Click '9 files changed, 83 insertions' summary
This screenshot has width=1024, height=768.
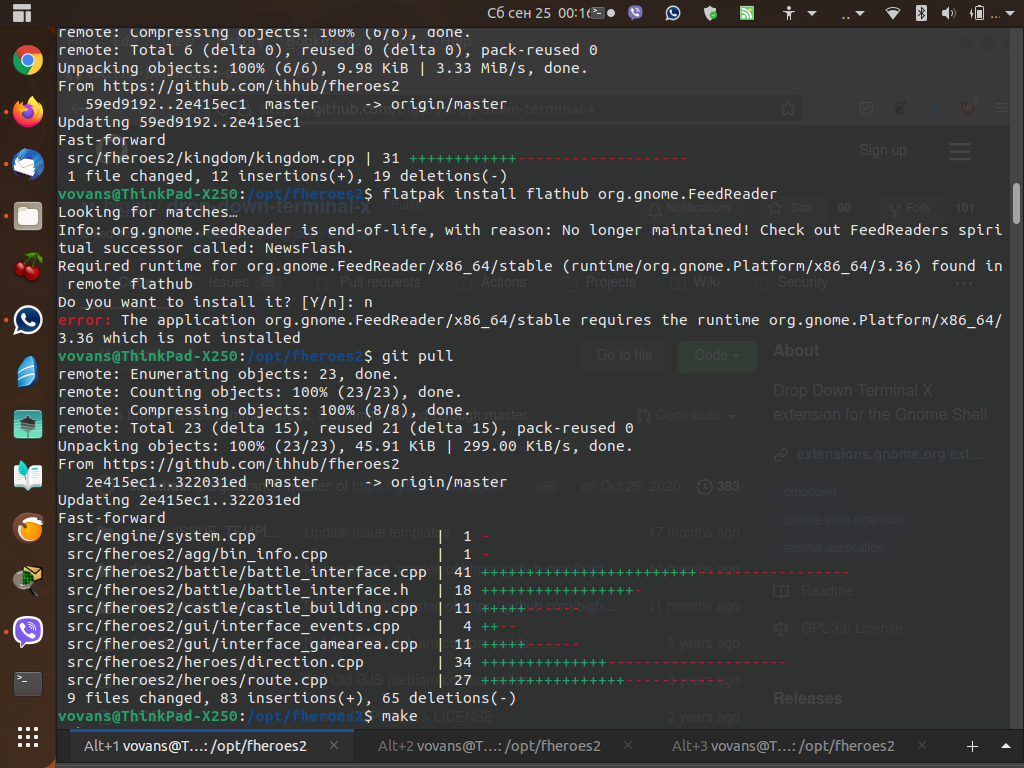click(x=292, y=698)
